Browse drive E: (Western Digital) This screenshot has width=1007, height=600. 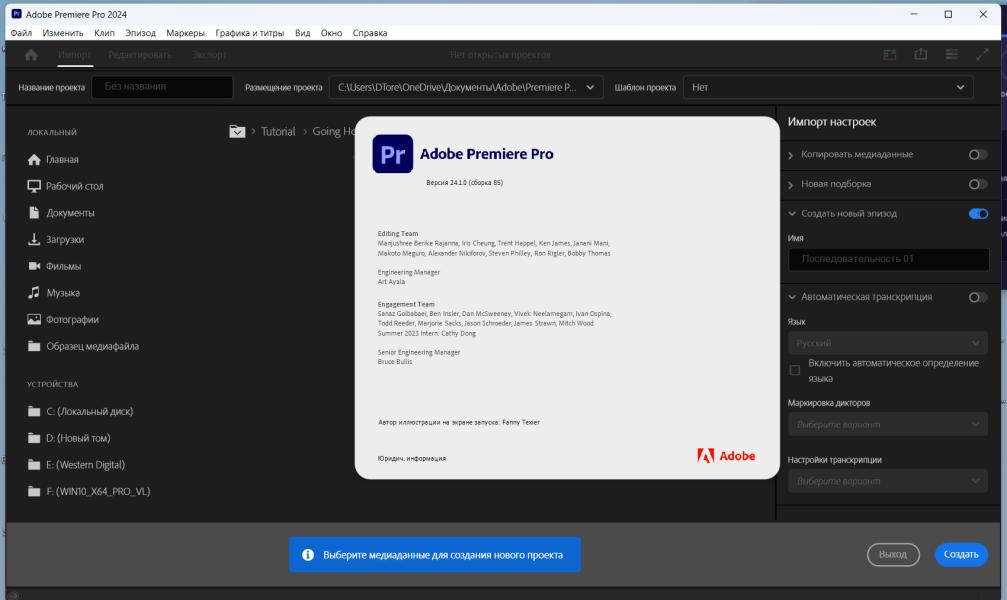[x=83, y=464]
